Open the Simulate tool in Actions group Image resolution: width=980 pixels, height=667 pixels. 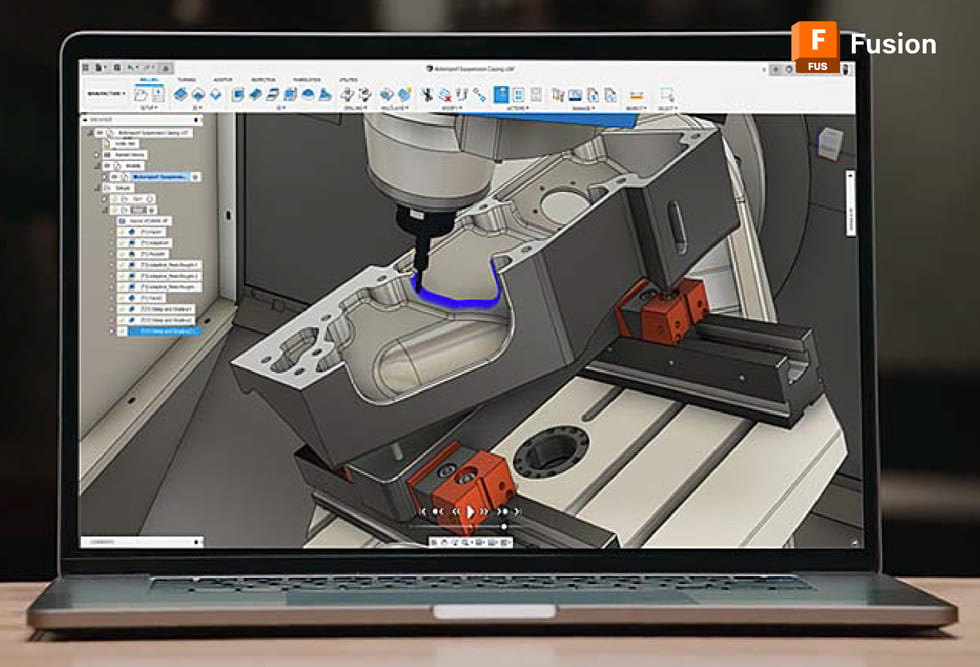point(501,92)
